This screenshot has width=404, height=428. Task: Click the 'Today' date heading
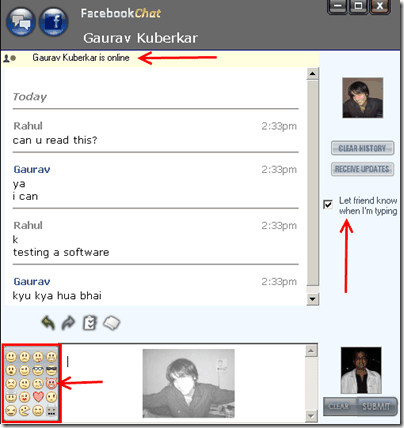coord(30,97)
